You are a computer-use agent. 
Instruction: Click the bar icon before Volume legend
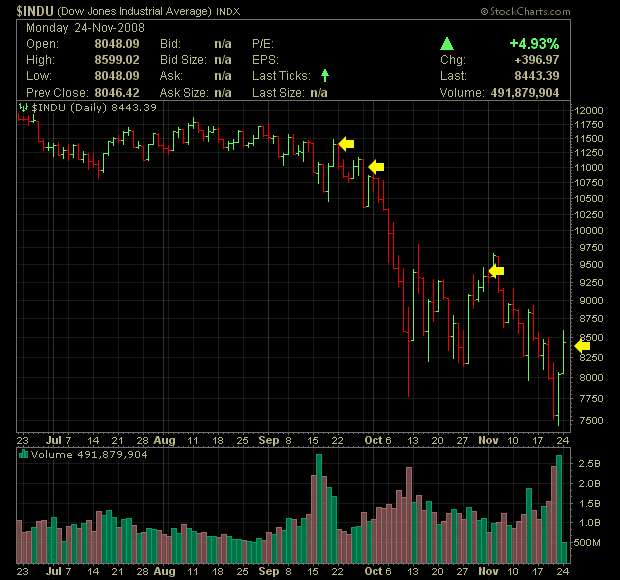click(x=23, y=454)
